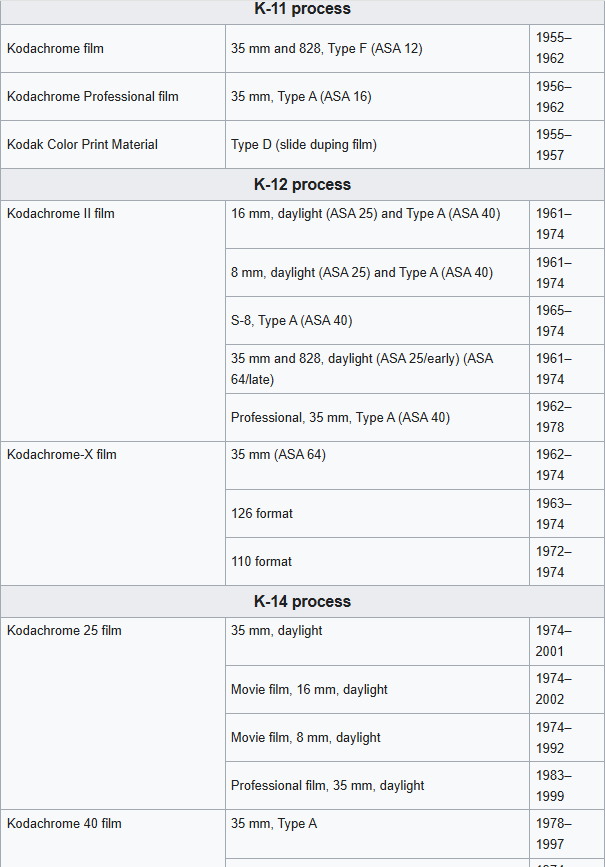Select the Kodachrome II film cell
Image resolution: width=605 pixels, height=867 pixels.
(61, 214)
